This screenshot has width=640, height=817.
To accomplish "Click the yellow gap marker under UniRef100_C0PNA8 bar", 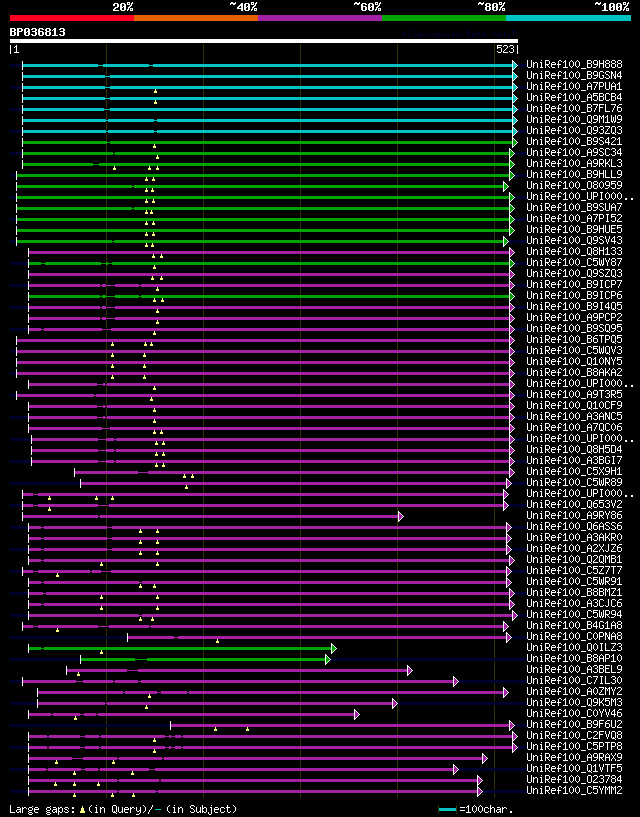I will 217,641.
